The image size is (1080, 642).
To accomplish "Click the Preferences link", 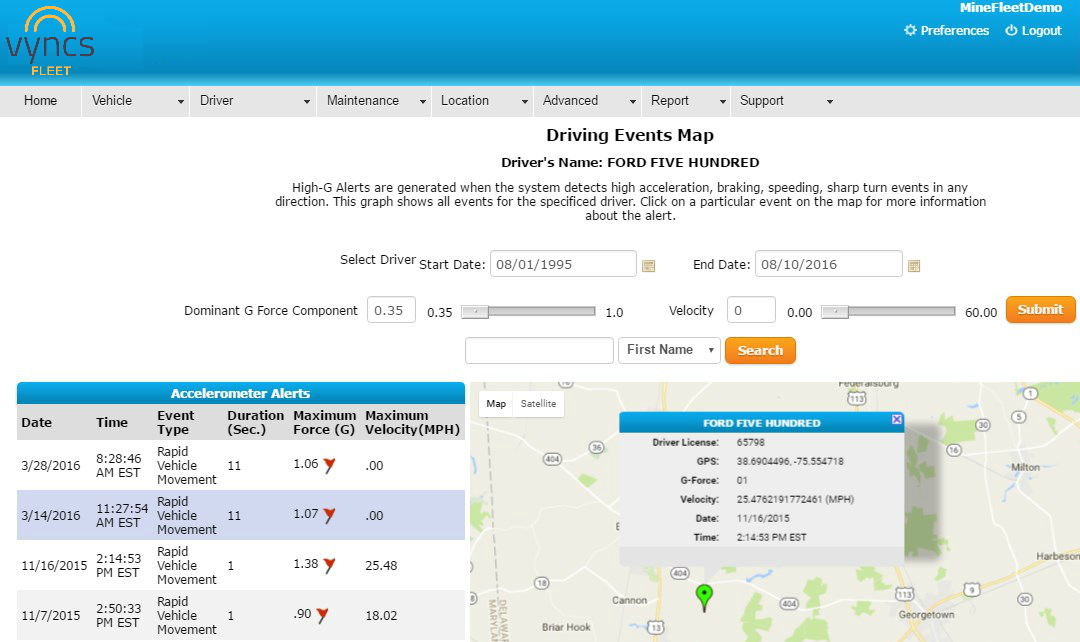I will pyautogui.click(x=954, y=30).
